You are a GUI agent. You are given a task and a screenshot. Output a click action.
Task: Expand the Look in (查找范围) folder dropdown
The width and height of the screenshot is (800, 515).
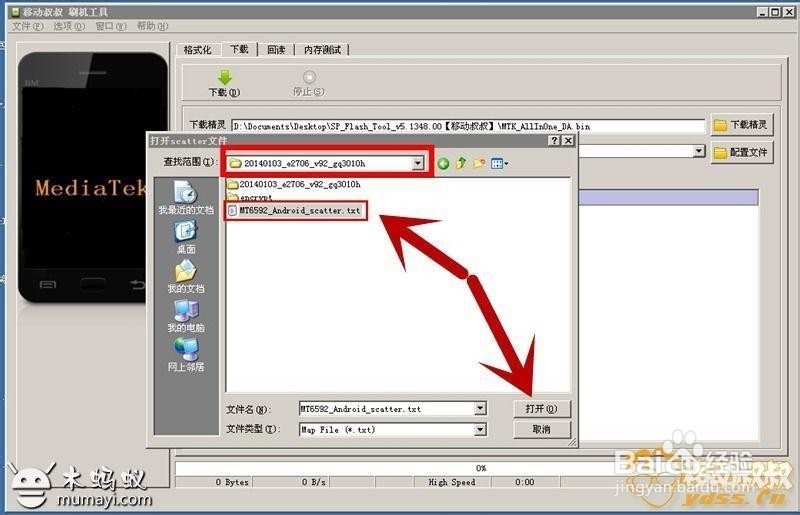point(418,163)
